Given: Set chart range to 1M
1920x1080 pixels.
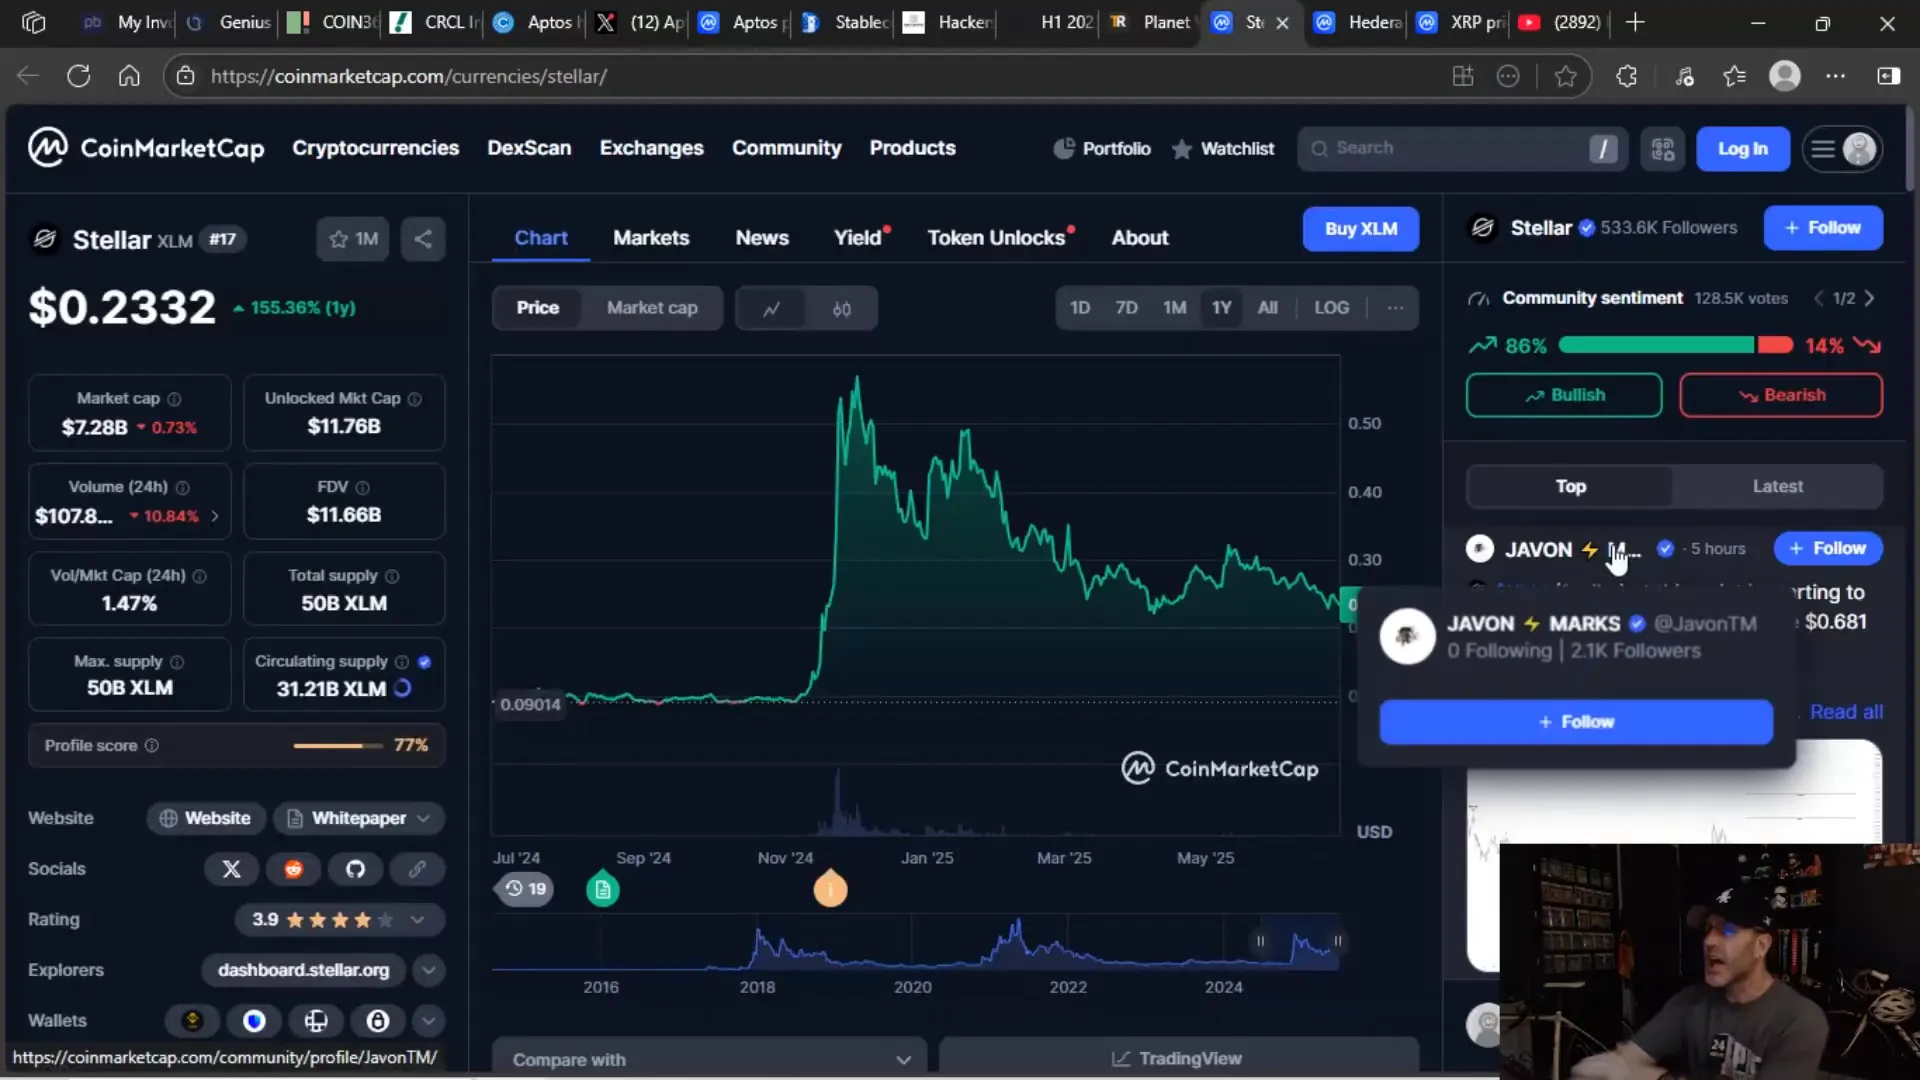Looking at the screenshot, I should (x=1174, y=308).
